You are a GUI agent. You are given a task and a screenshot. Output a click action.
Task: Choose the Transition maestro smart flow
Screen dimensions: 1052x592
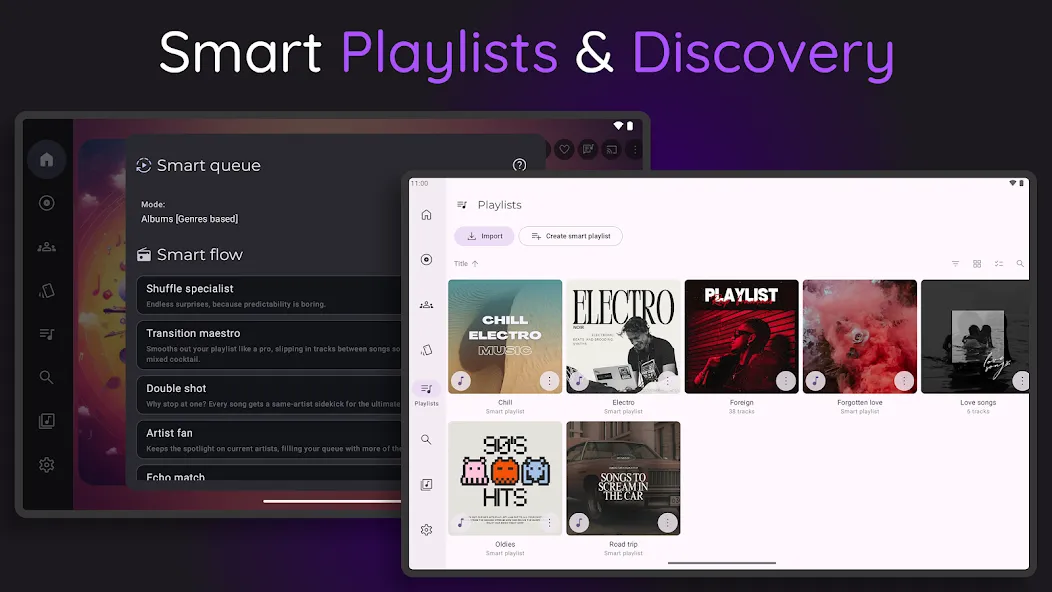[x=269, y=345]
